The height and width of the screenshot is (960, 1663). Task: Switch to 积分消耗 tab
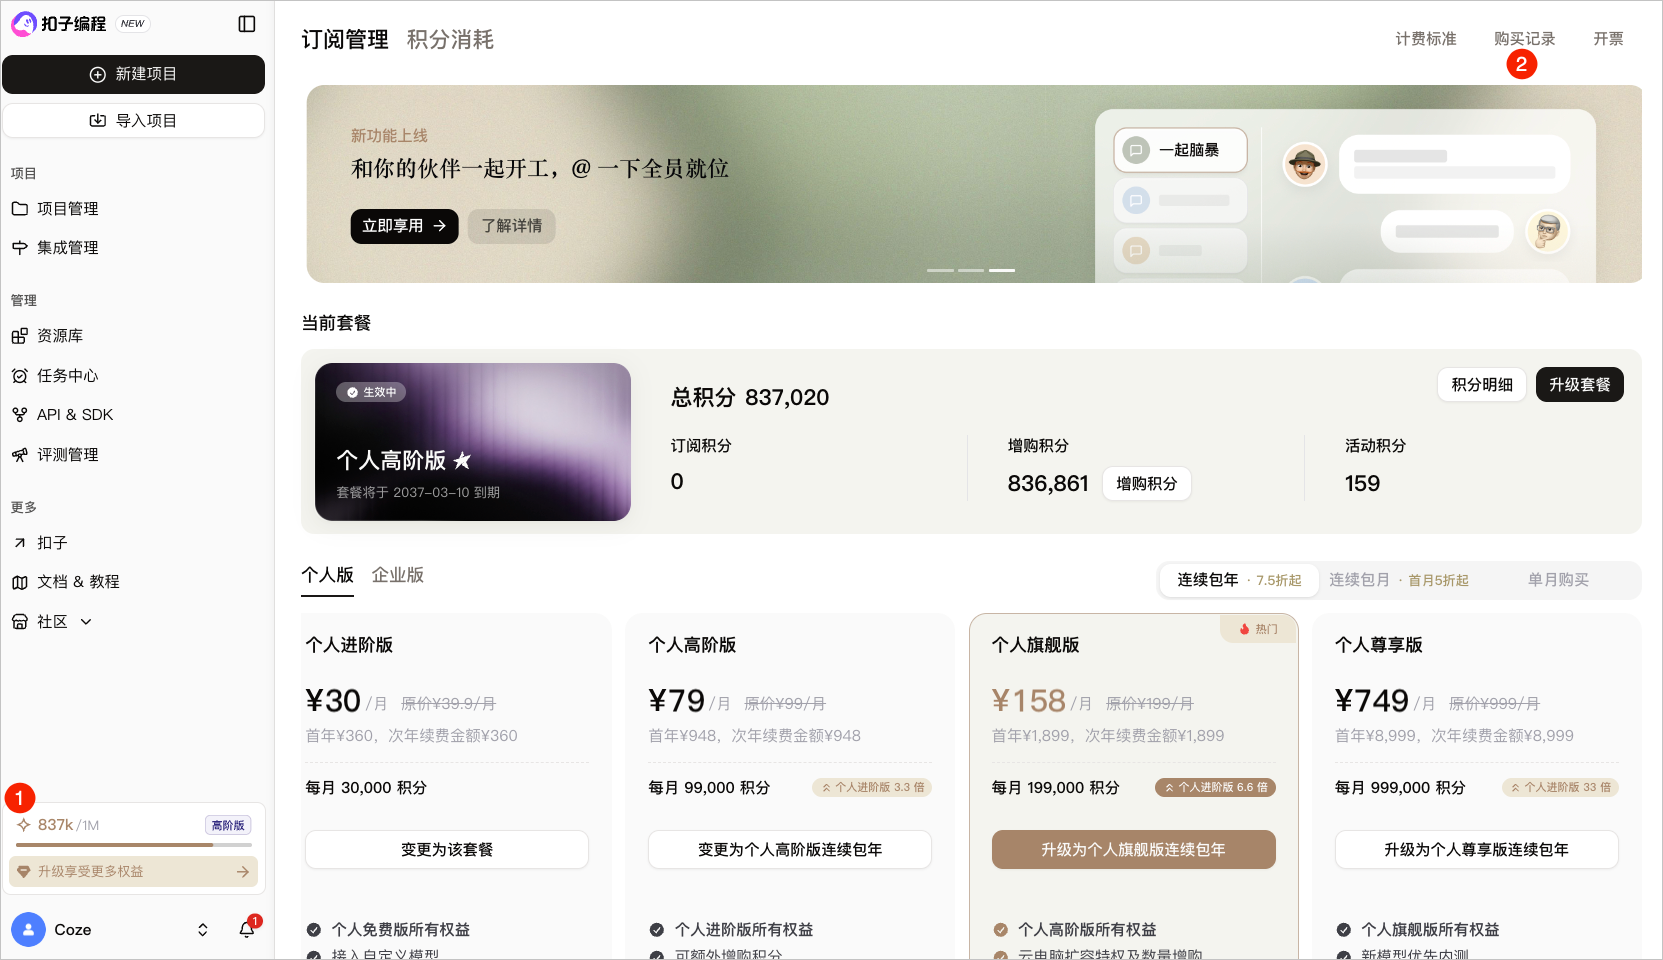point(451,40)
